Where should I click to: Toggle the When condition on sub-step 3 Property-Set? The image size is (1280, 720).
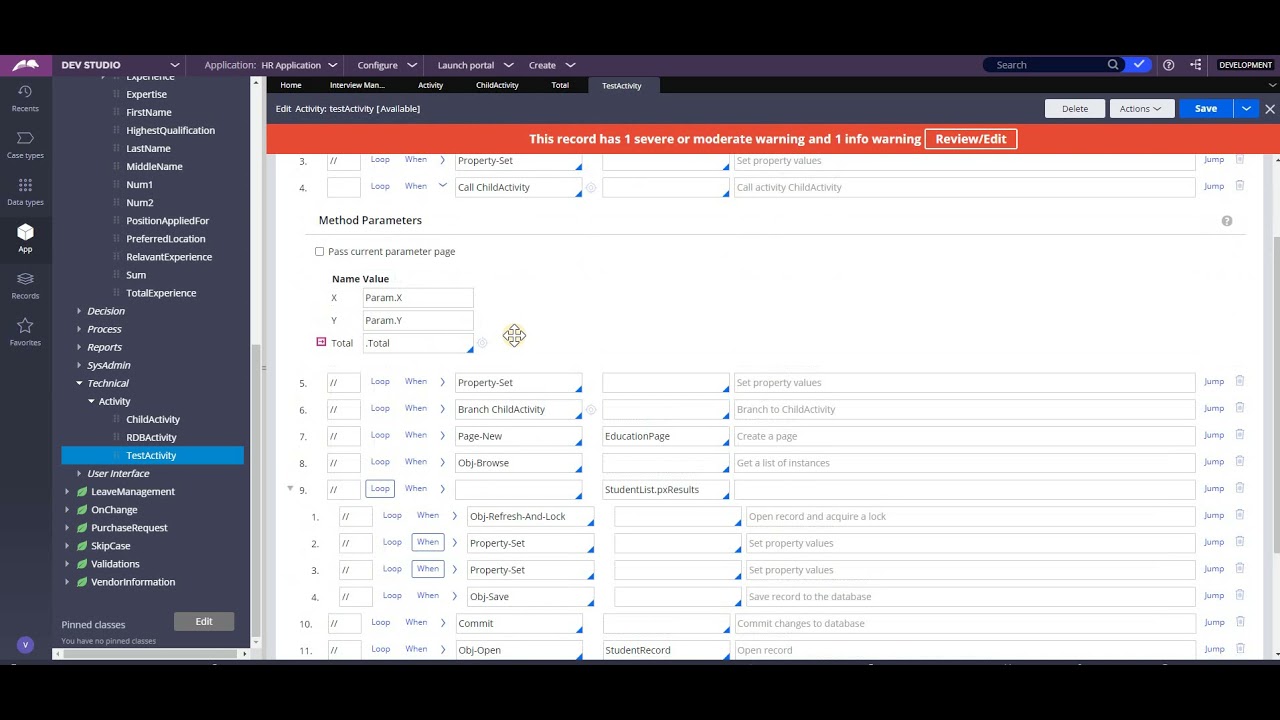(x=428, y=569)
